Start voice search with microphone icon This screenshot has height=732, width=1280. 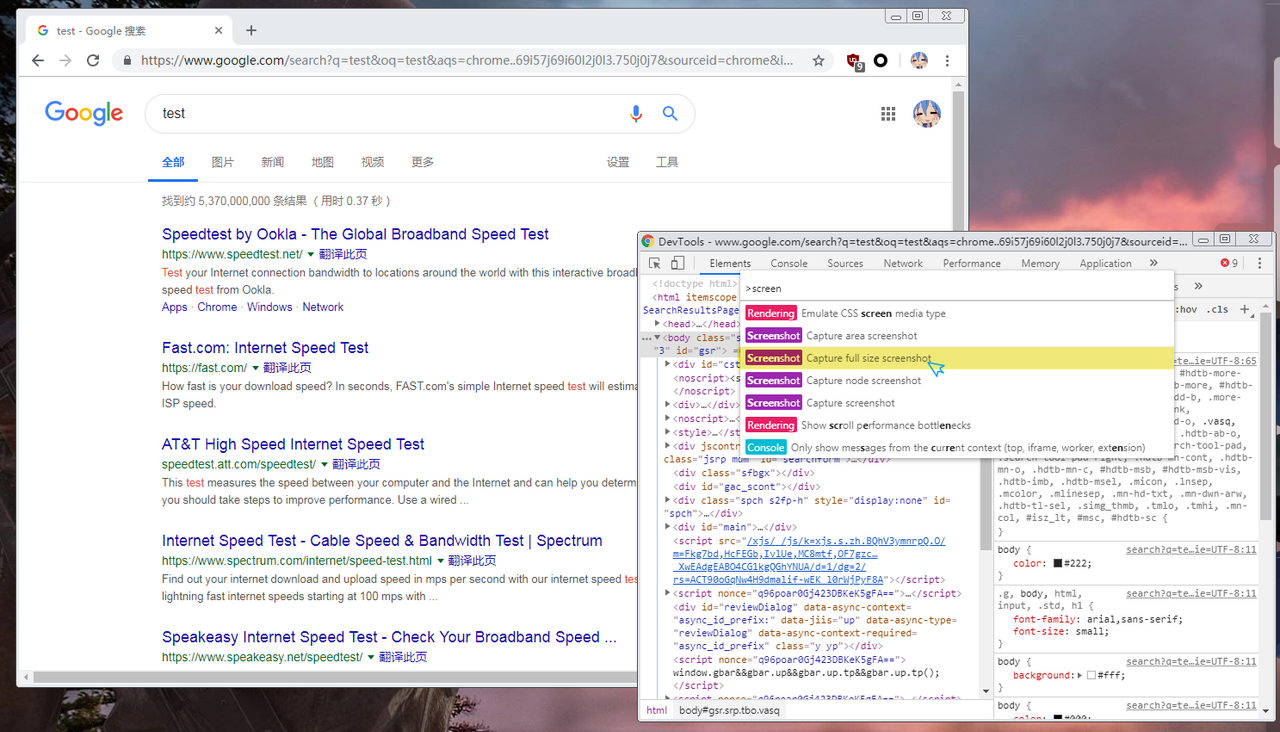(636, 113)
